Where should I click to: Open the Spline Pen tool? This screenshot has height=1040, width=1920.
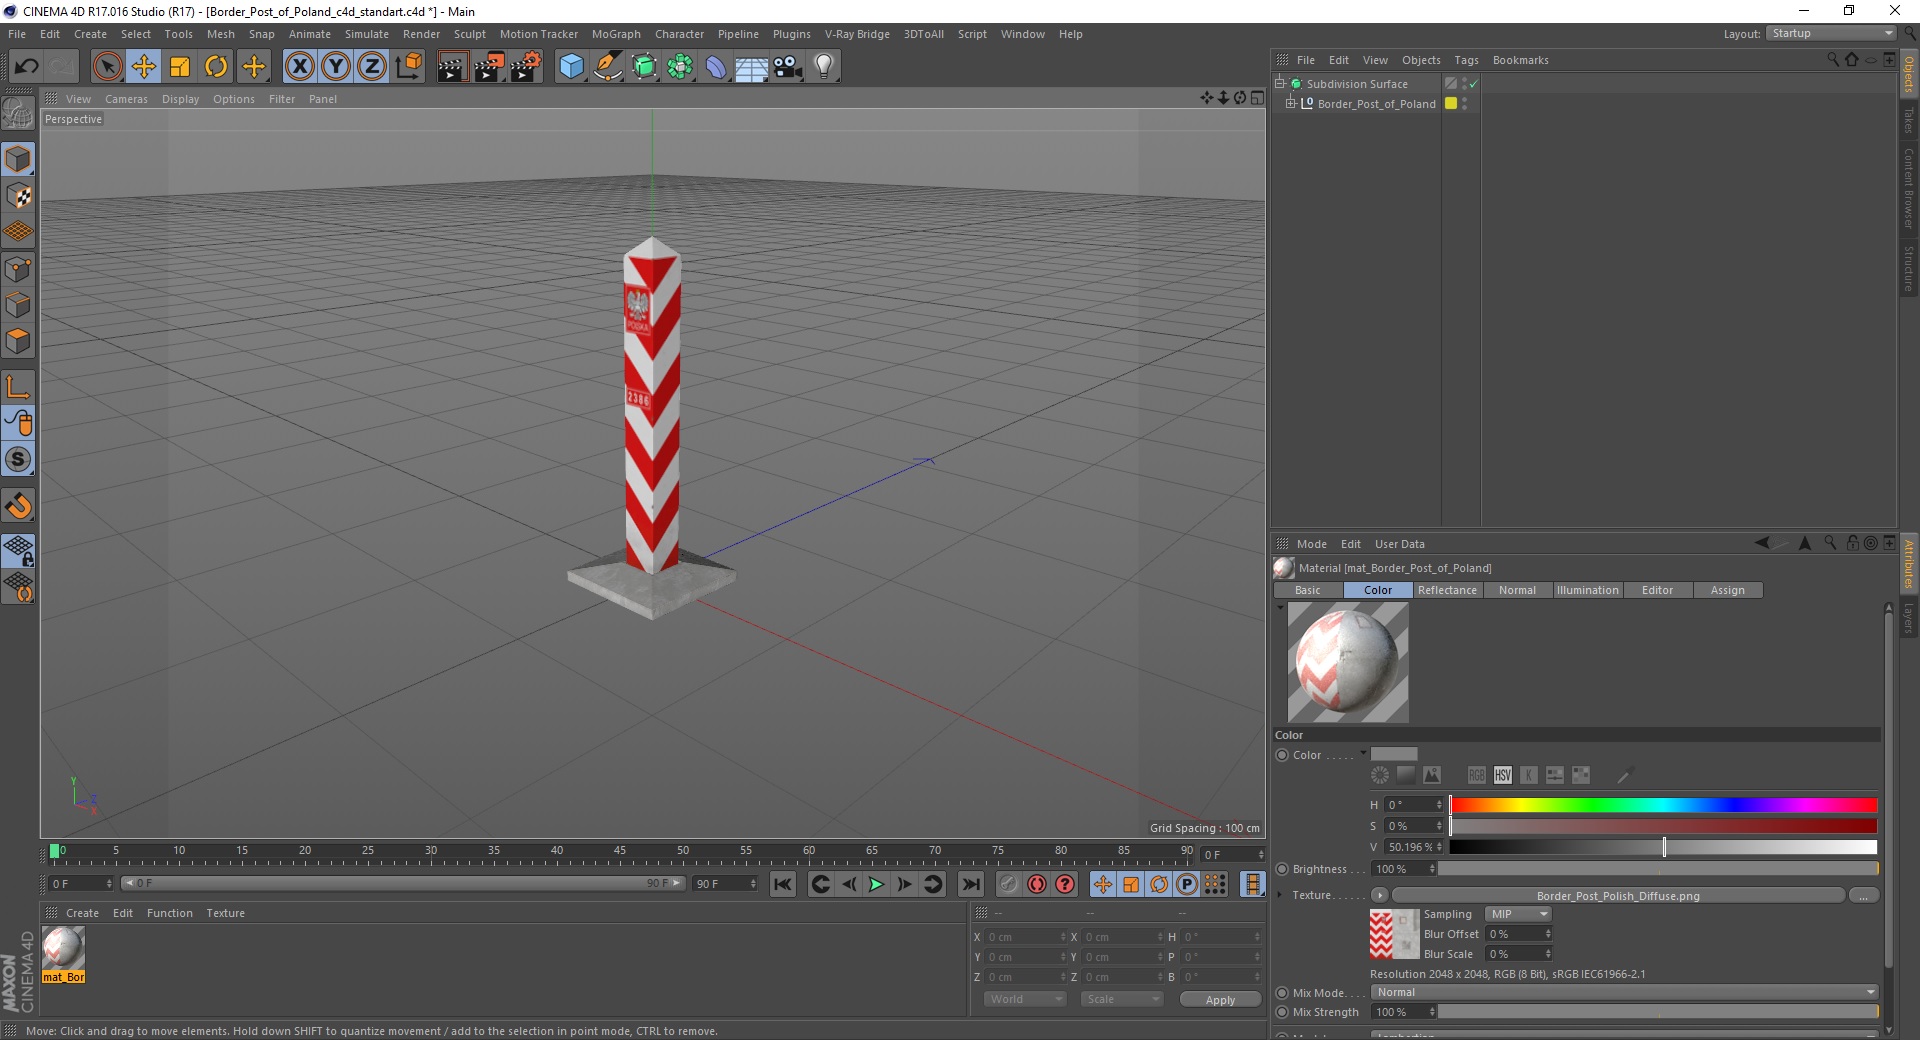coord(608,67)
